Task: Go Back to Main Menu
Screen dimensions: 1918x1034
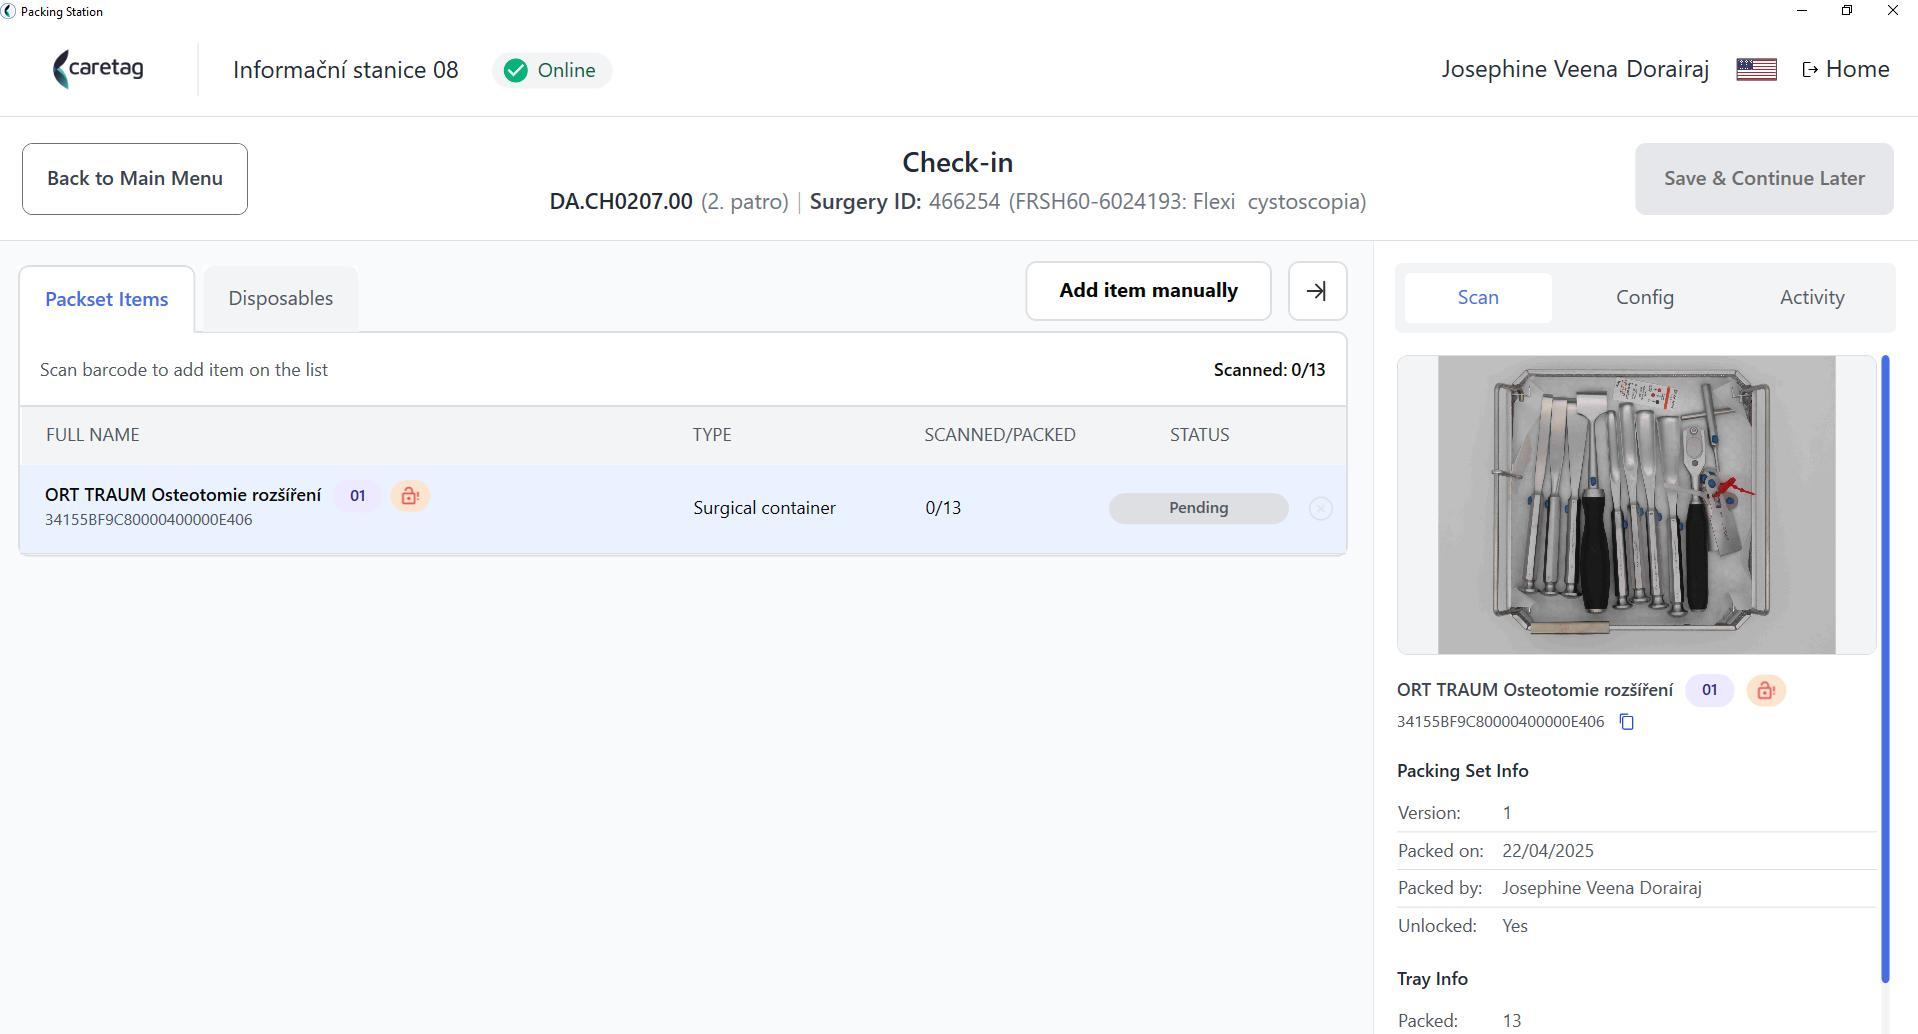Action: tap(135, 178)
